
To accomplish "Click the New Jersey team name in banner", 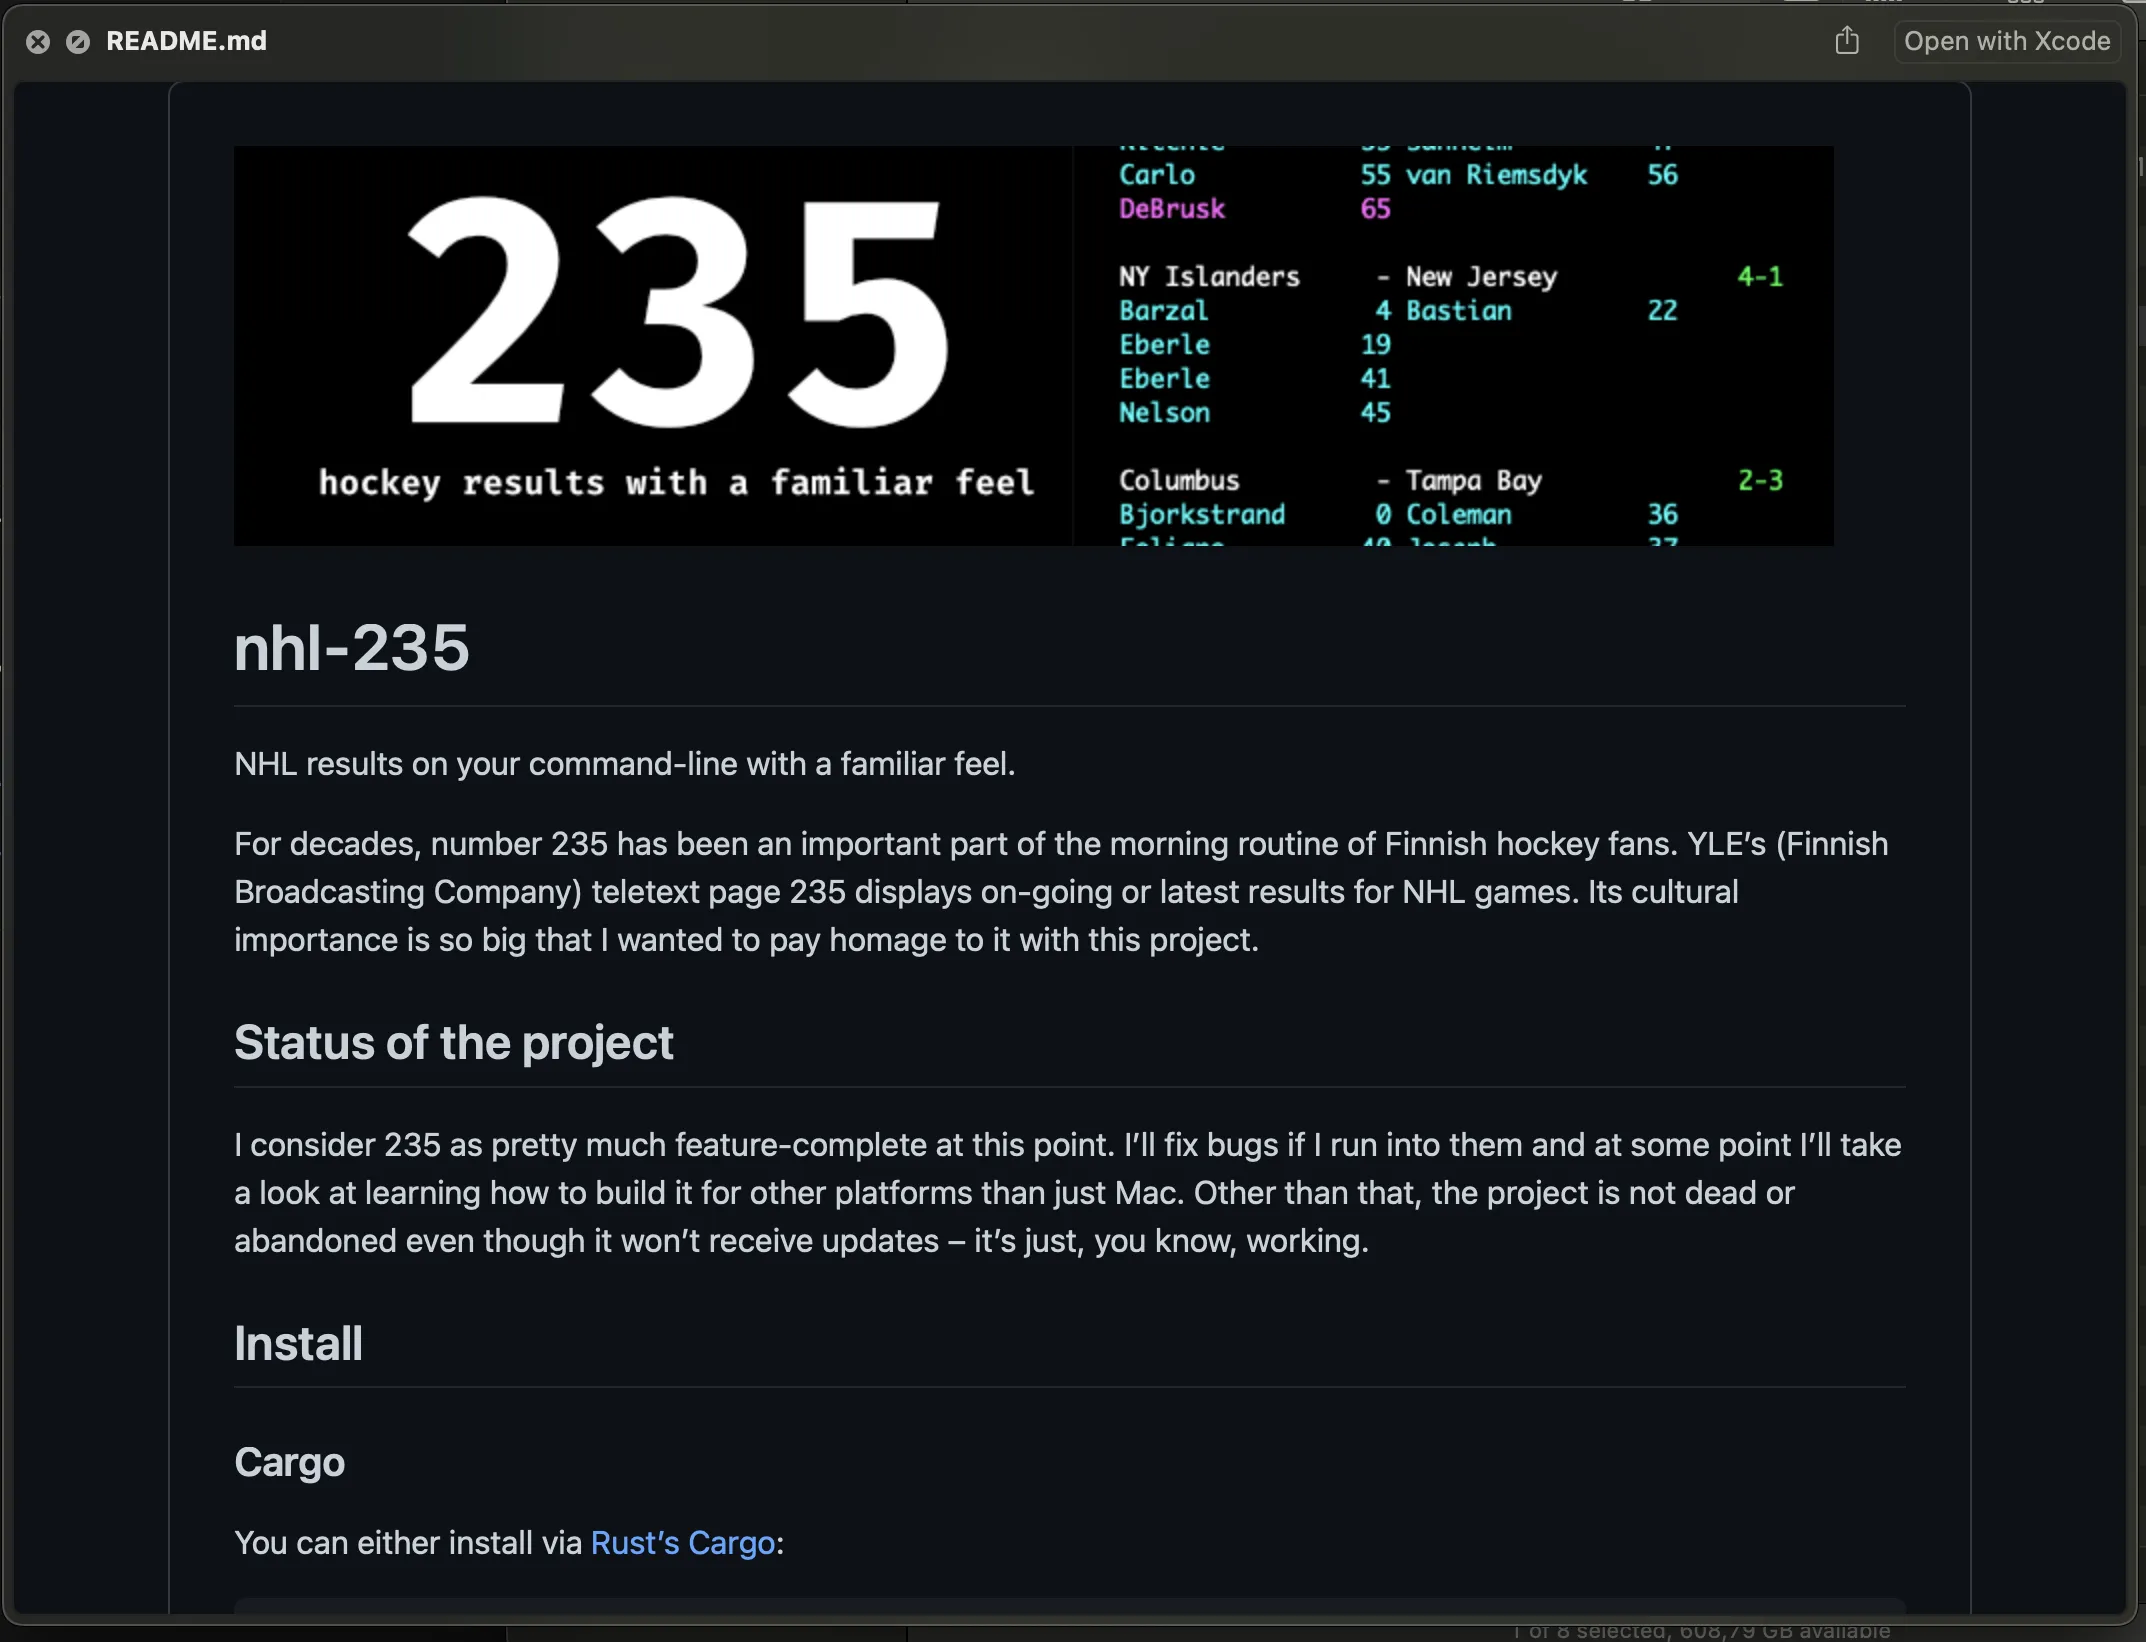I will [x=1481, y=277].
